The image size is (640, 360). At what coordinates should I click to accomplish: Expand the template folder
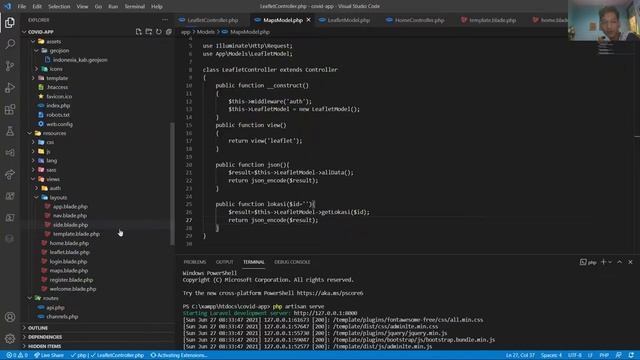33,78
